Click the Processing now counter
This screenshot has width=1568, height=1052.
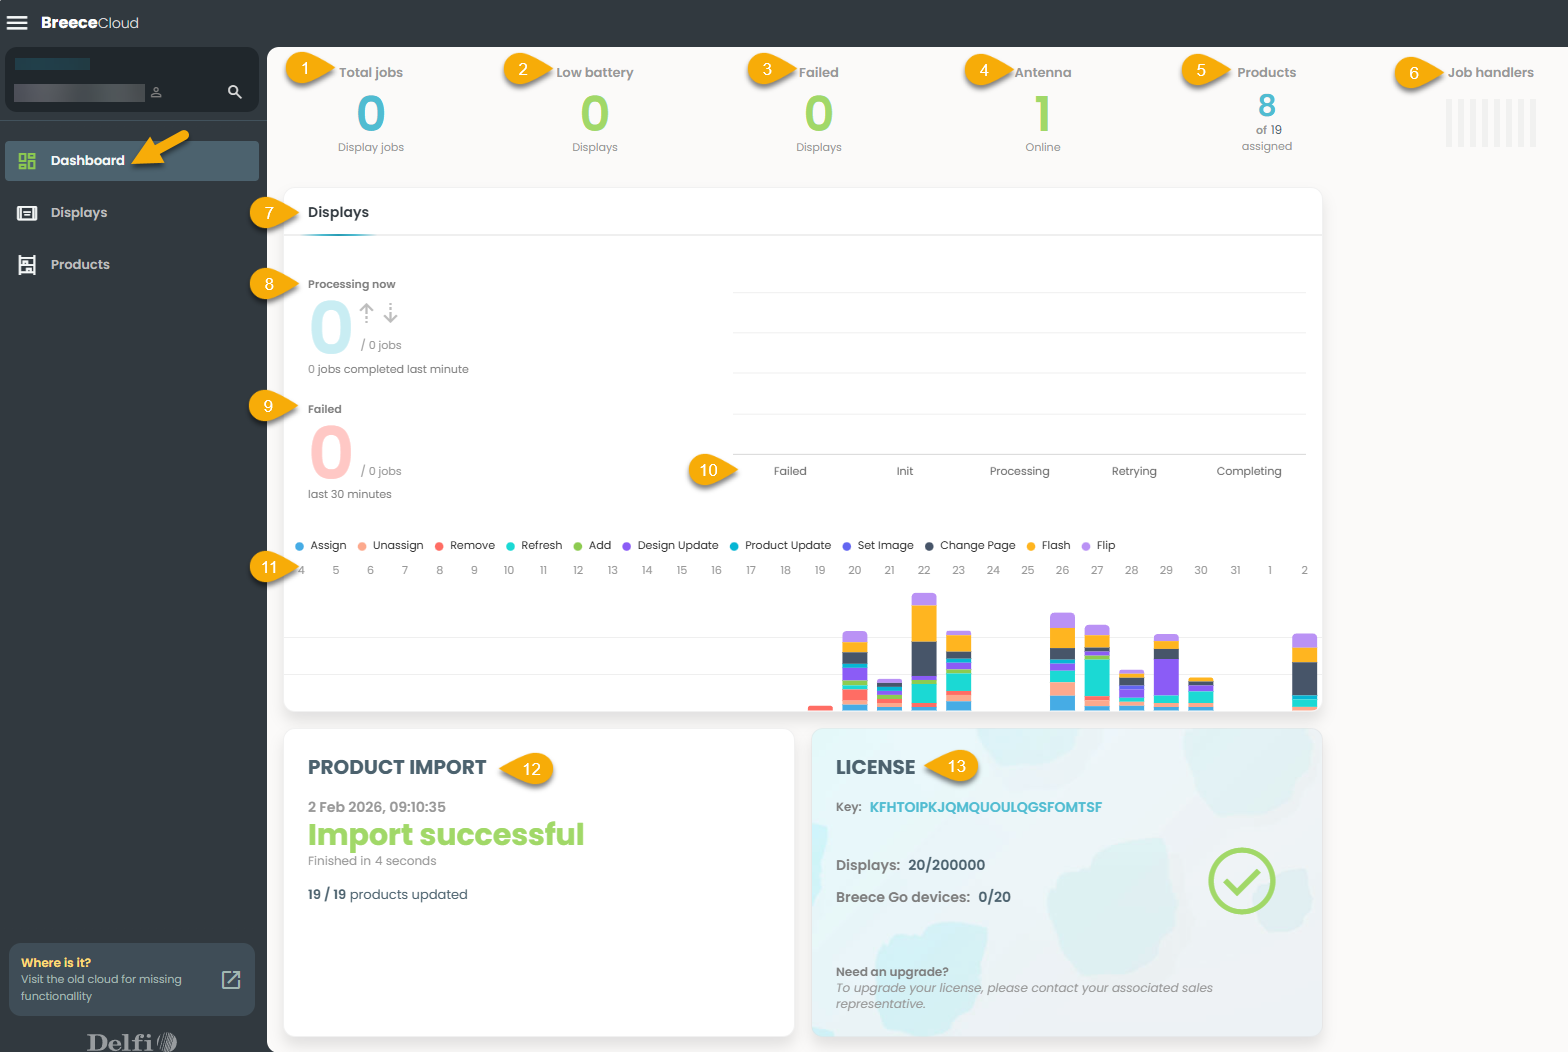pyautogui.click(x=331, y=328)
